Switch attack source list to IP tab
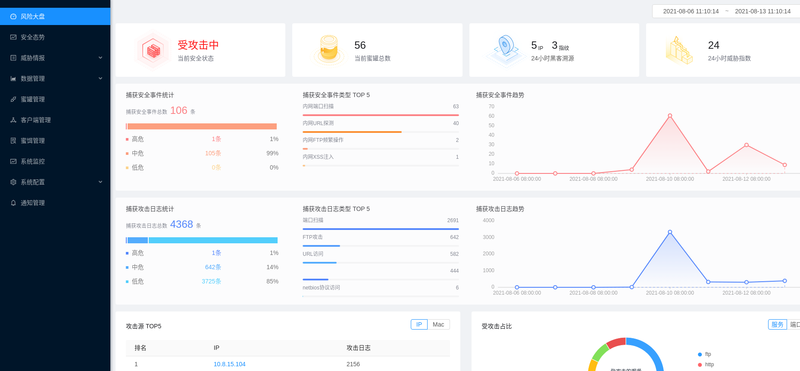 (419, 325)
